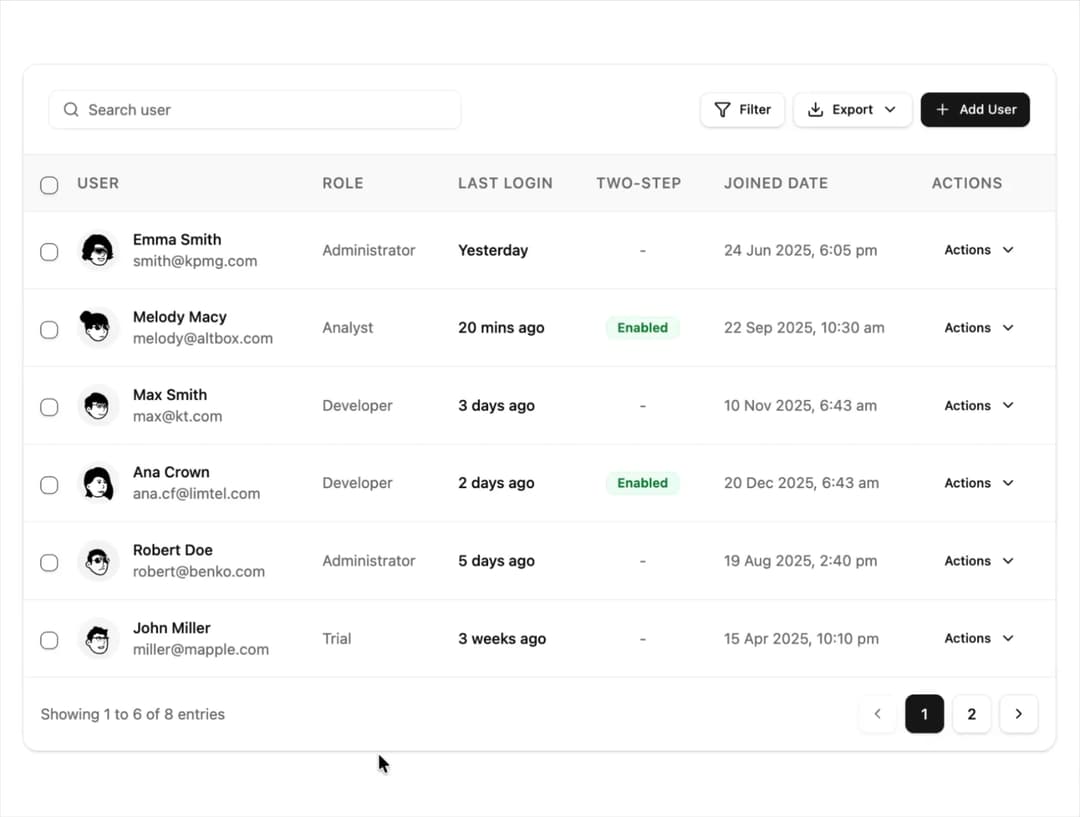Open Emma Smith user name link
1080x817 pixels.
[x=177, y=240]
